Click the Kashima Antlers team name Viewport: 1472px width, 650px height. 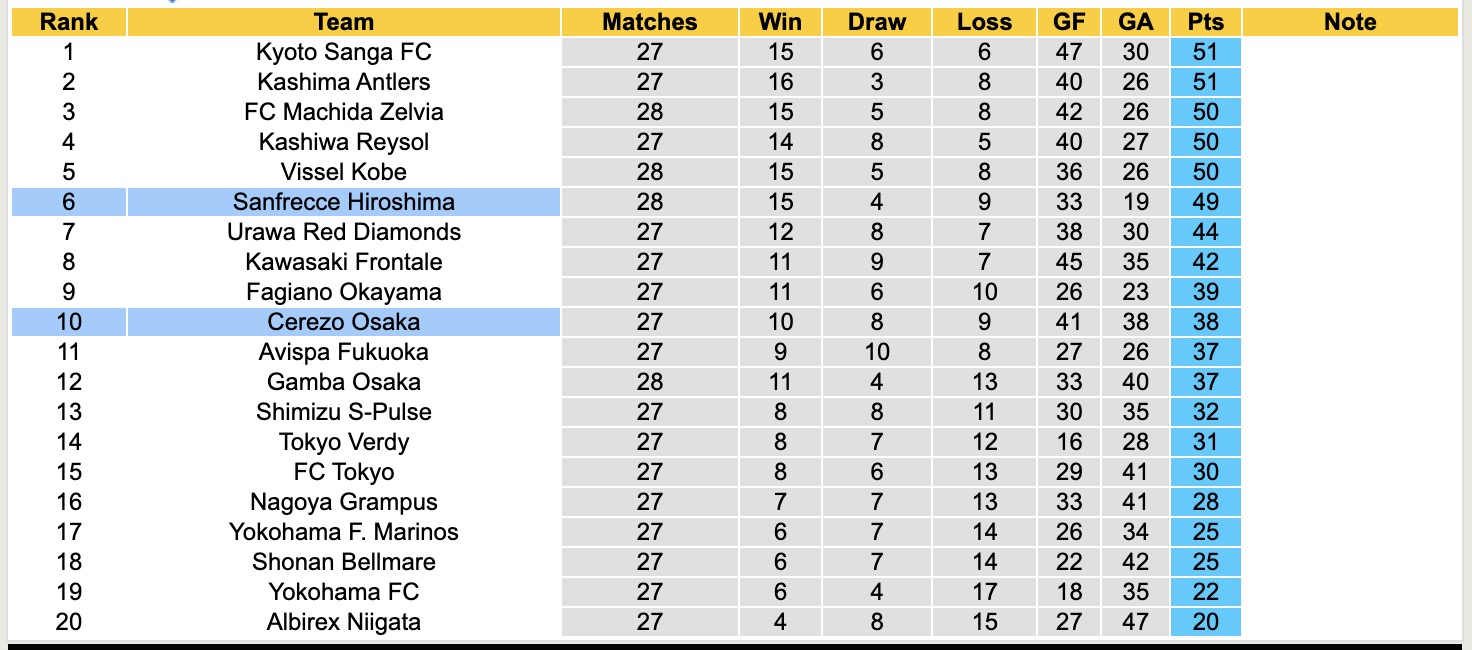coord(343,82)
